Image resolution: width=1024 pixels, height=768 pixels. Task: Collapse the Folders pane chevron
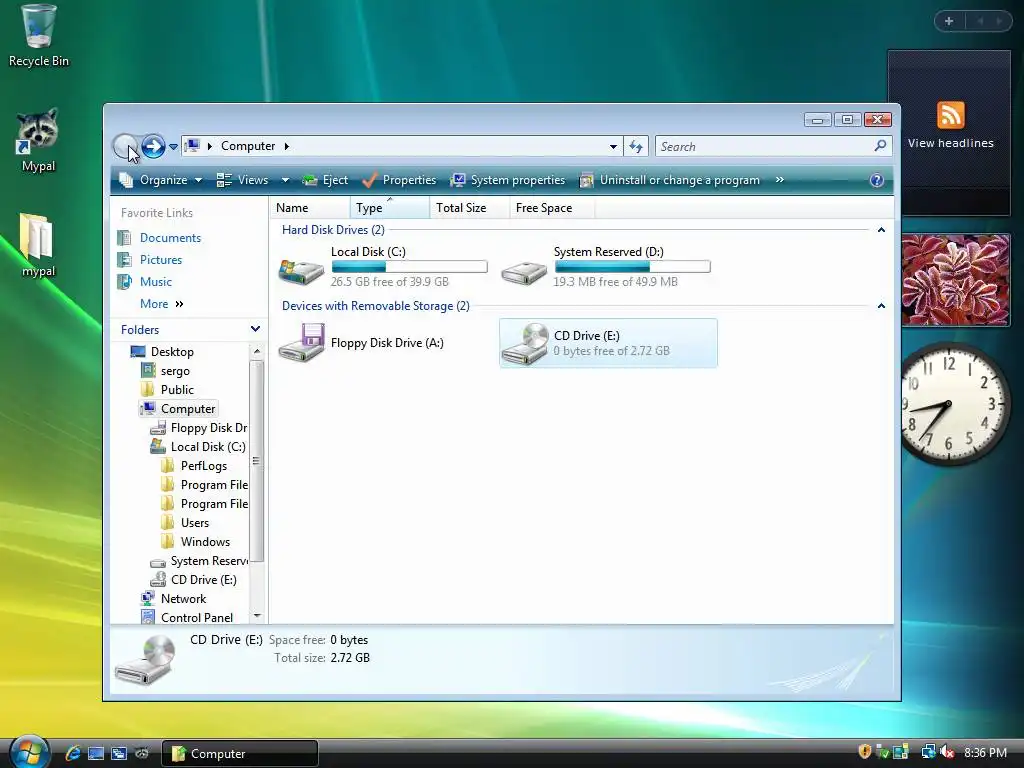point(255,329)
